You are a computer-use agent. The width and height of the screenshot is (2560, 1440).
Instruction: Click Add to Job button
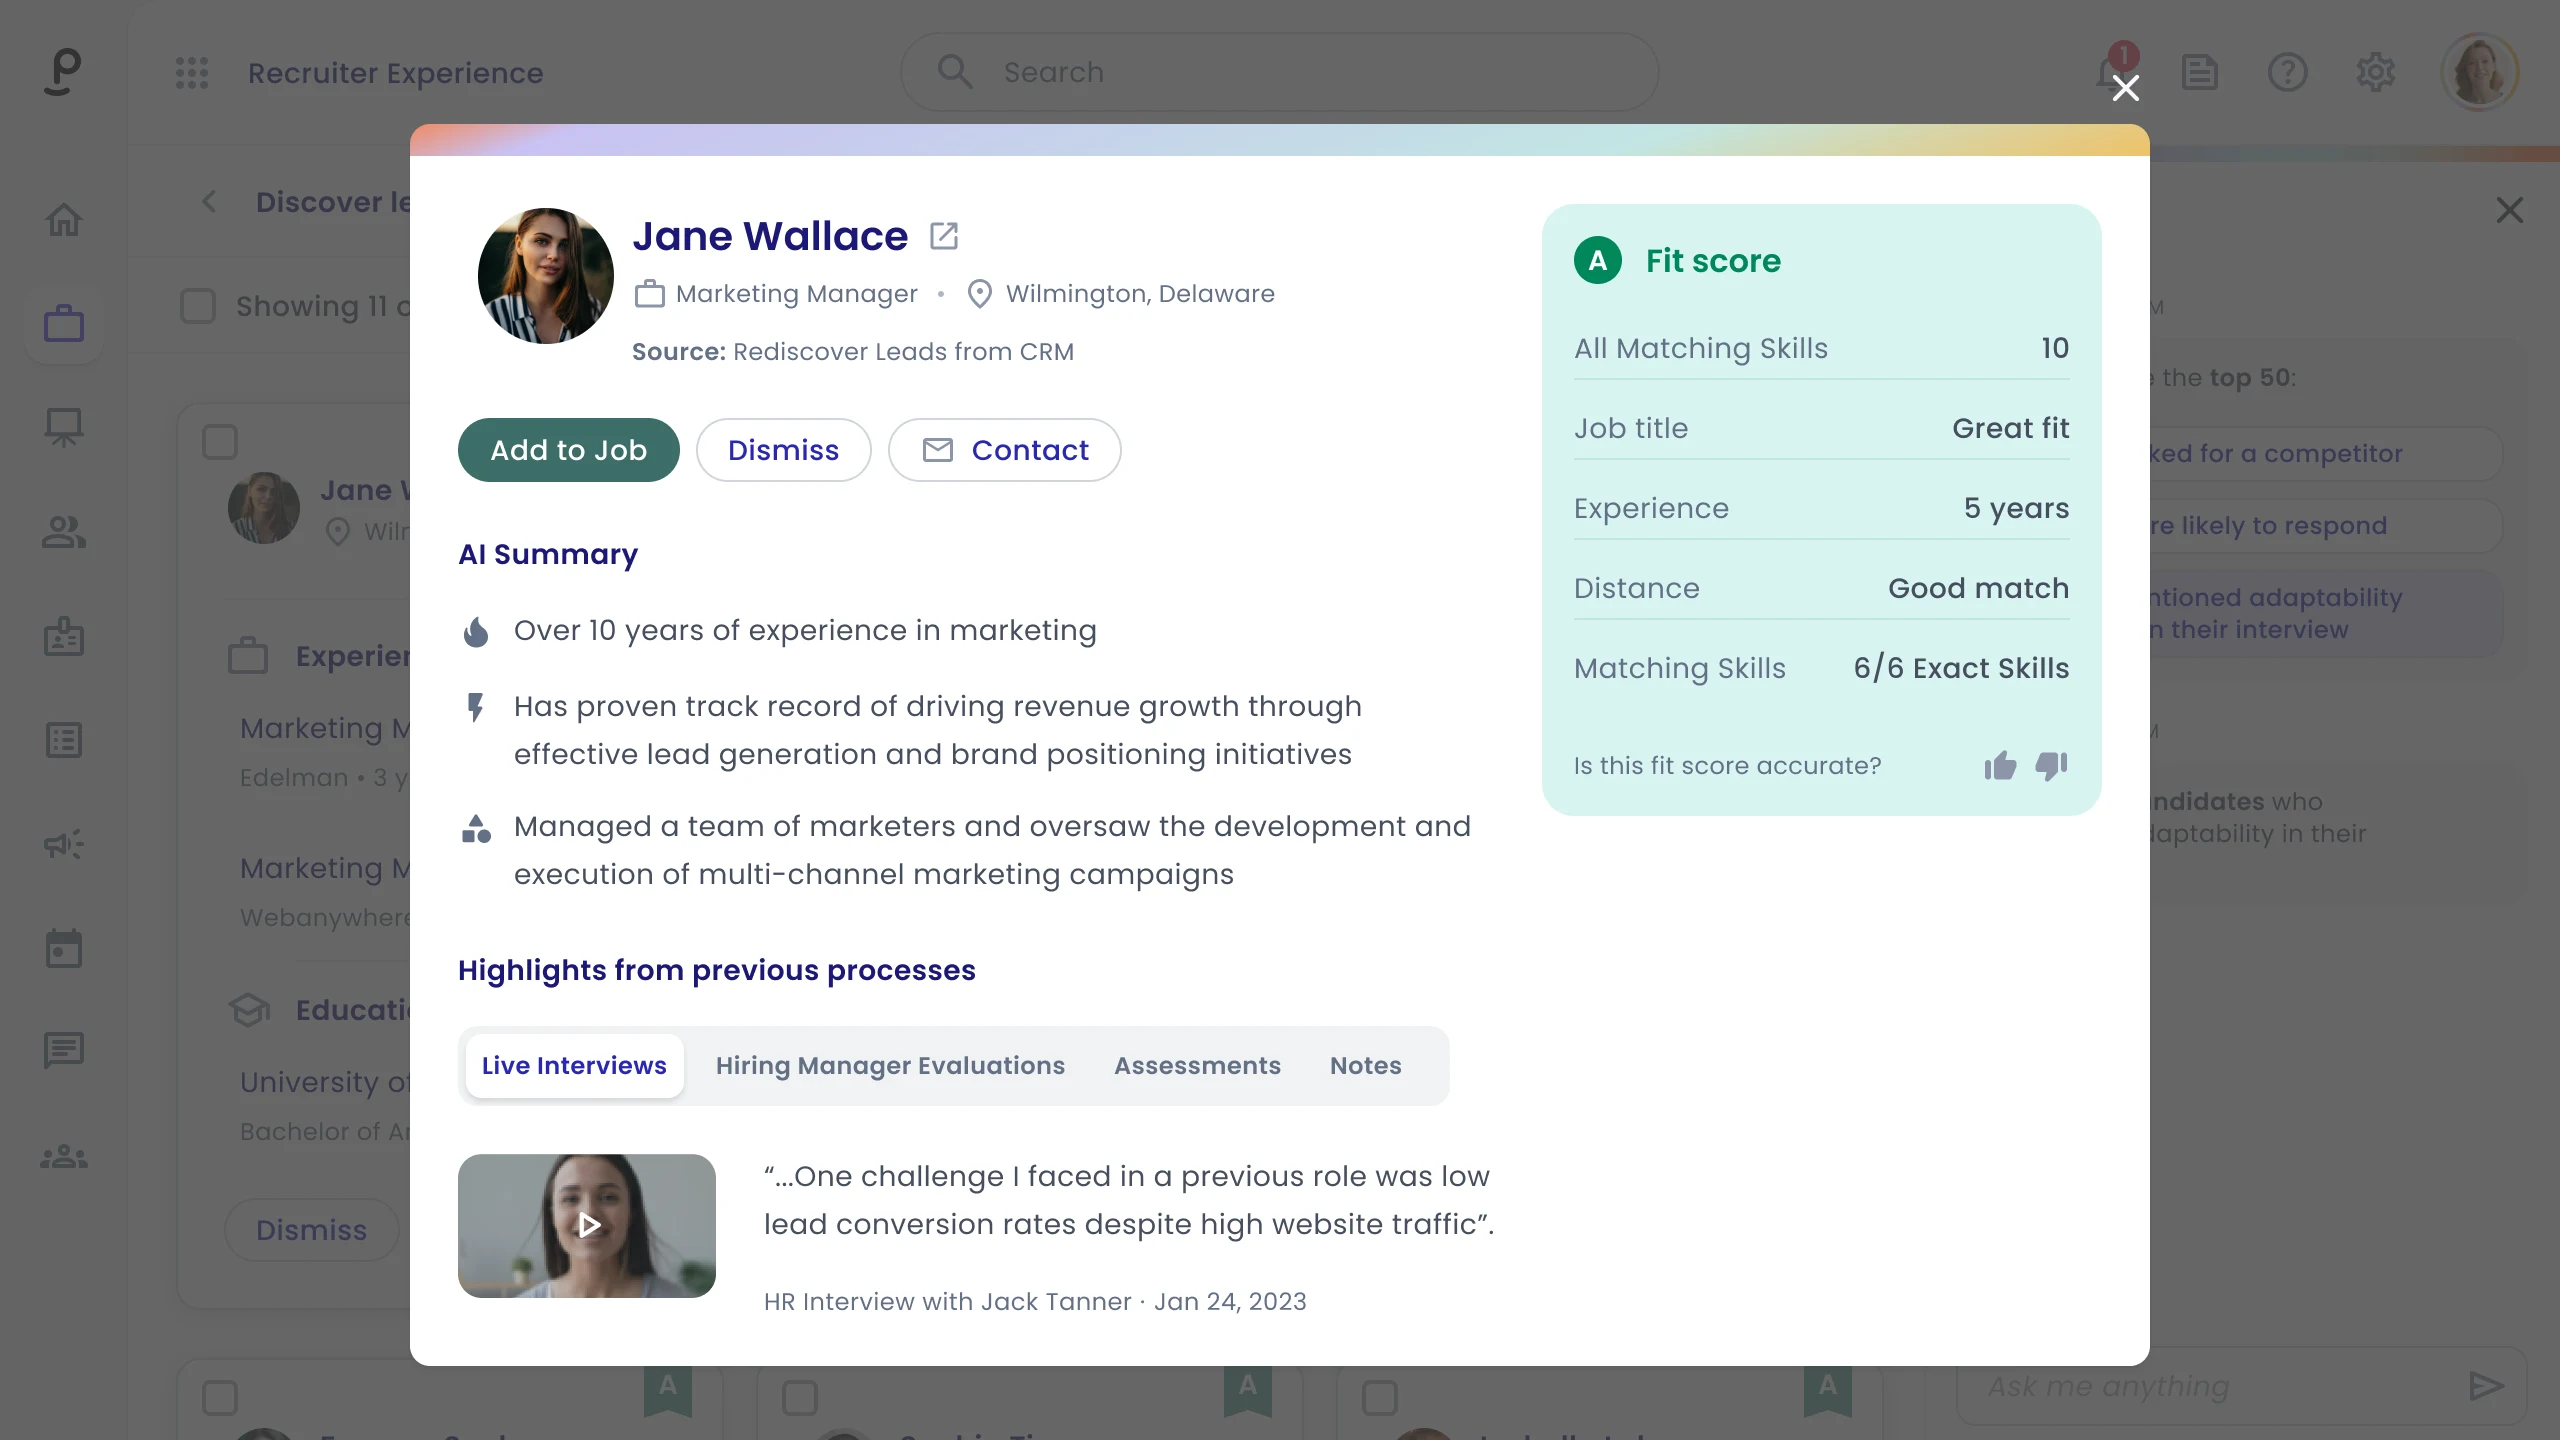[569, 450]
